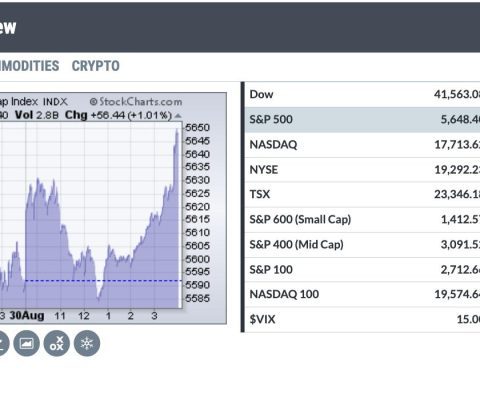
Task: Open the Point & Figure (OX) chart icon
Action: pyautogui.click(x=57, y=343)
